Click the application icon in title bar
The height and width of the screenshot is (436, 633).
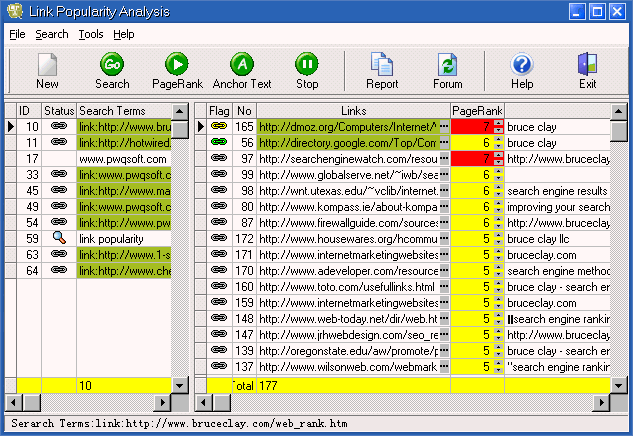coord(15,11)
